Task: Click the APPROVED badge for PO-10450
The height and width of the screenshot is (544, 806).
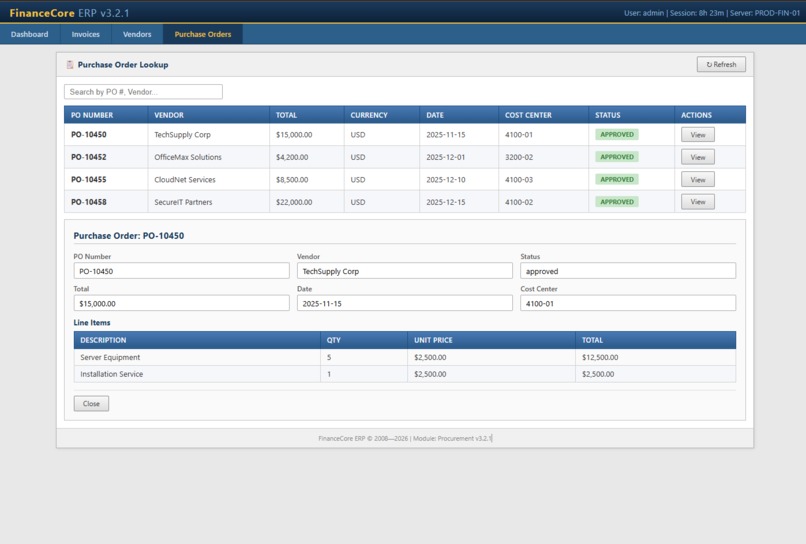Action: [x=617, y=135]
